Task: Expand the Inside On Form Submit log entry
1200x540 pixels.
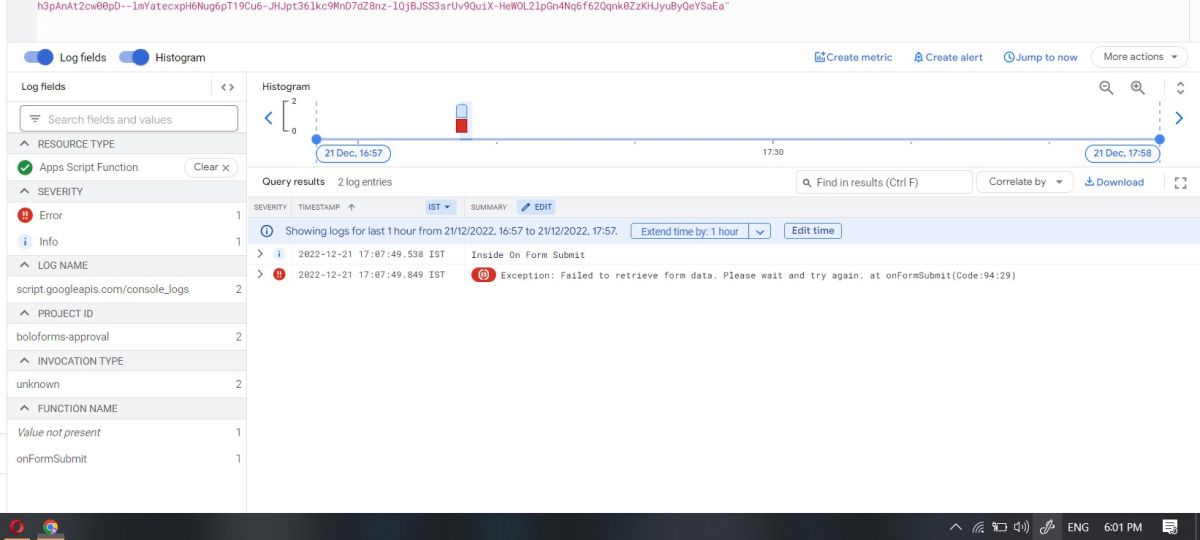Action: [x=261, y=254]
